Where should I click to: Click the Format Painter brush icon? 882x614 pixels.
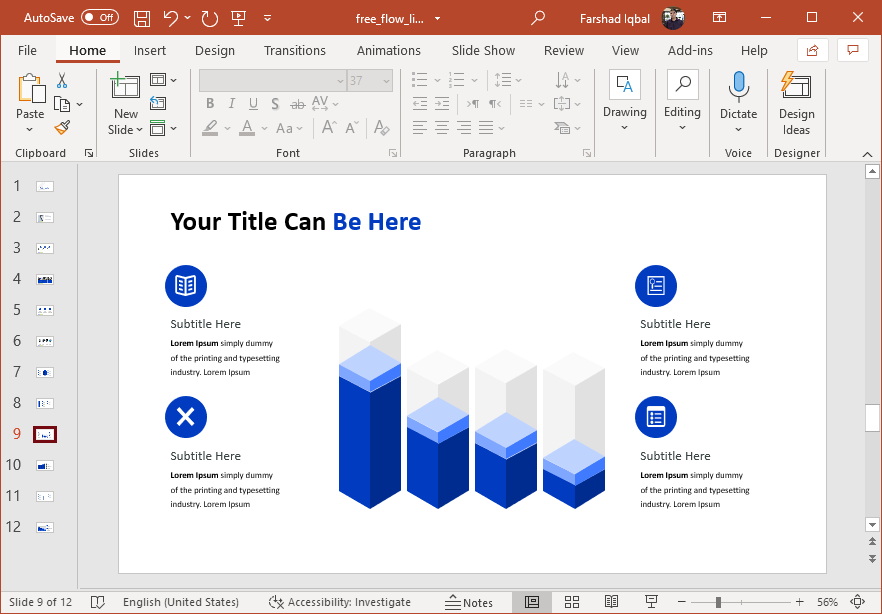click(62, 127)
